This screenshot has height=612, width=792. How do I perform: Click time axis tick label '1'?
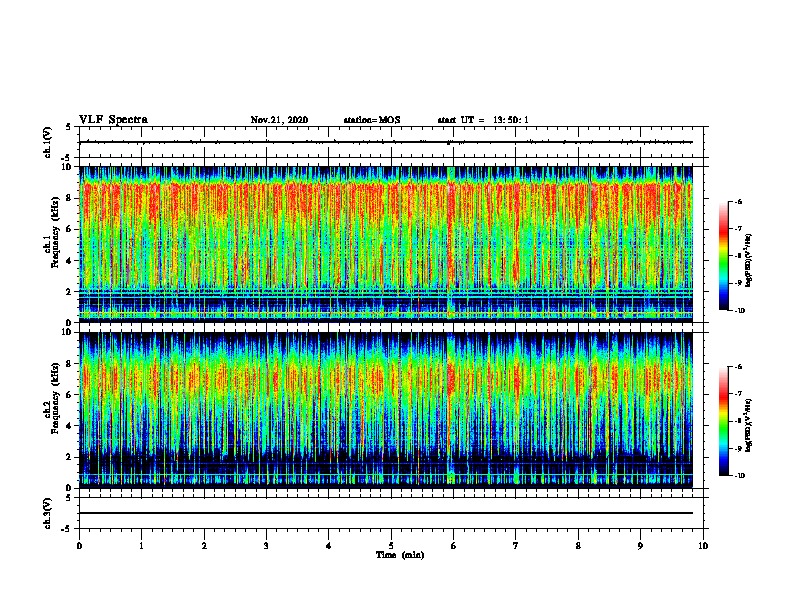pyautogui.click(x=141, y=546)
